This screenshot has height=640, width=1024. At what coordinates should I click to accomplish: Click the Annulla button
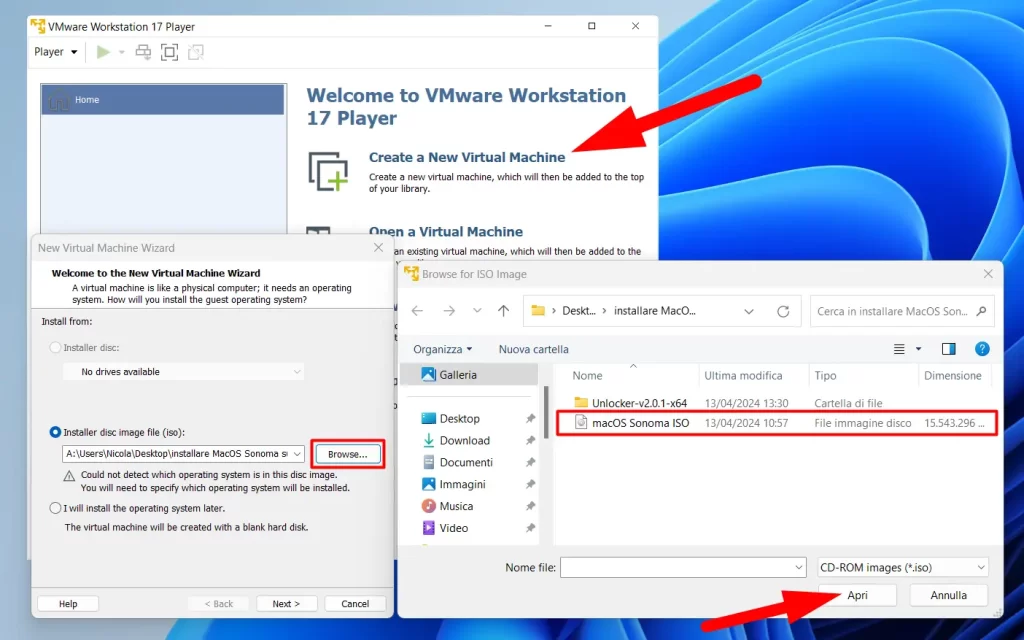pyautogui.click(x=948, y=595)
